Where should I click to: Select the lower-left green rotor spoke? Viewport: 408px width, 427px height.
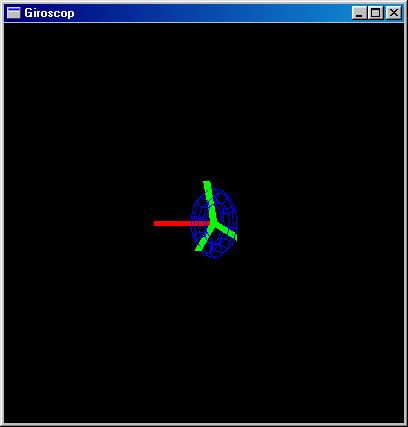pos(205,238)
